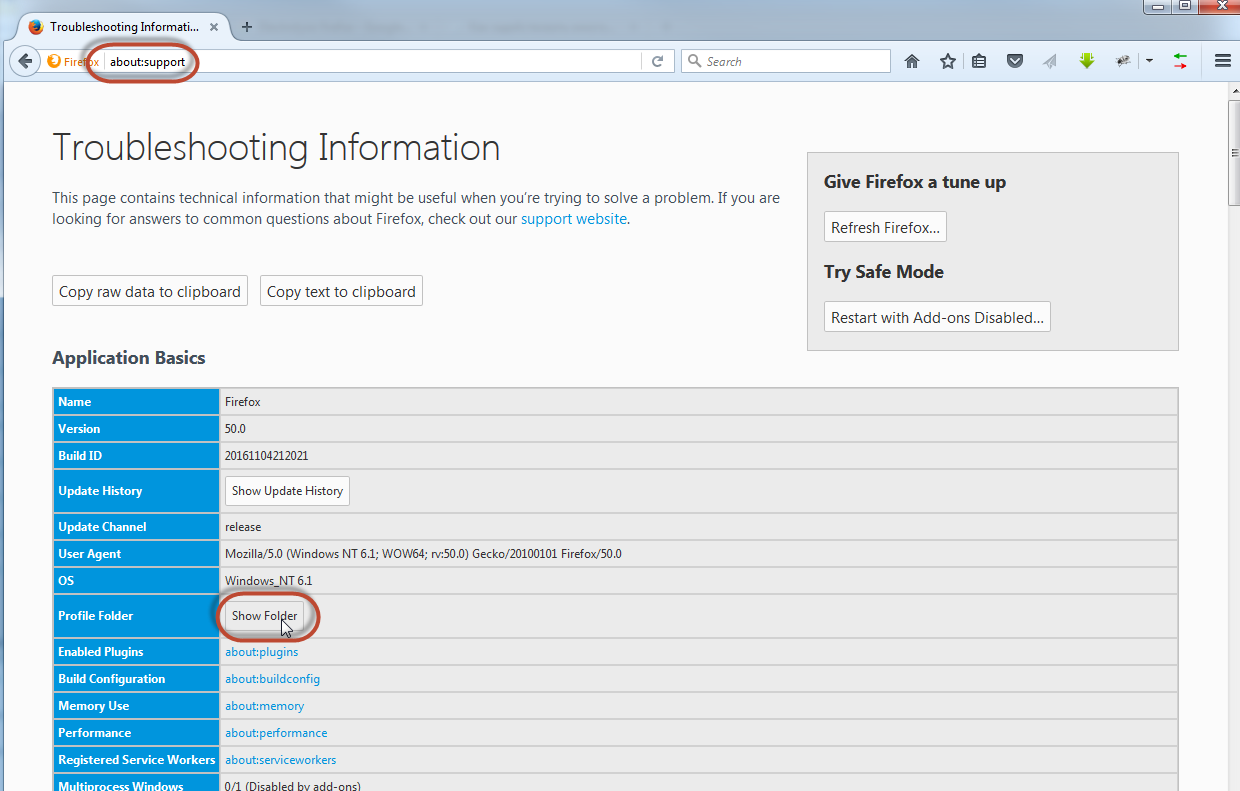Click the vertical scrollbar thumb
The width and height of the screenshot is (1240, 791).
[1234, 151]
